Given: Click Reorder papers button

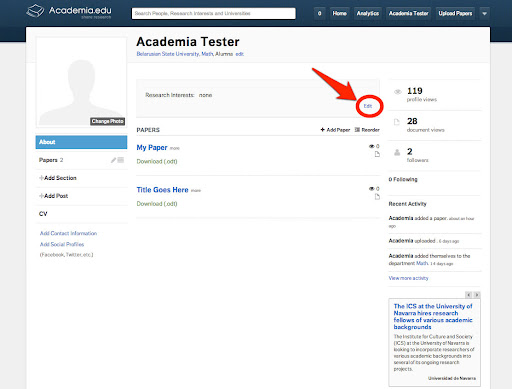Looking at the screenshot, I should coord(367,130).
